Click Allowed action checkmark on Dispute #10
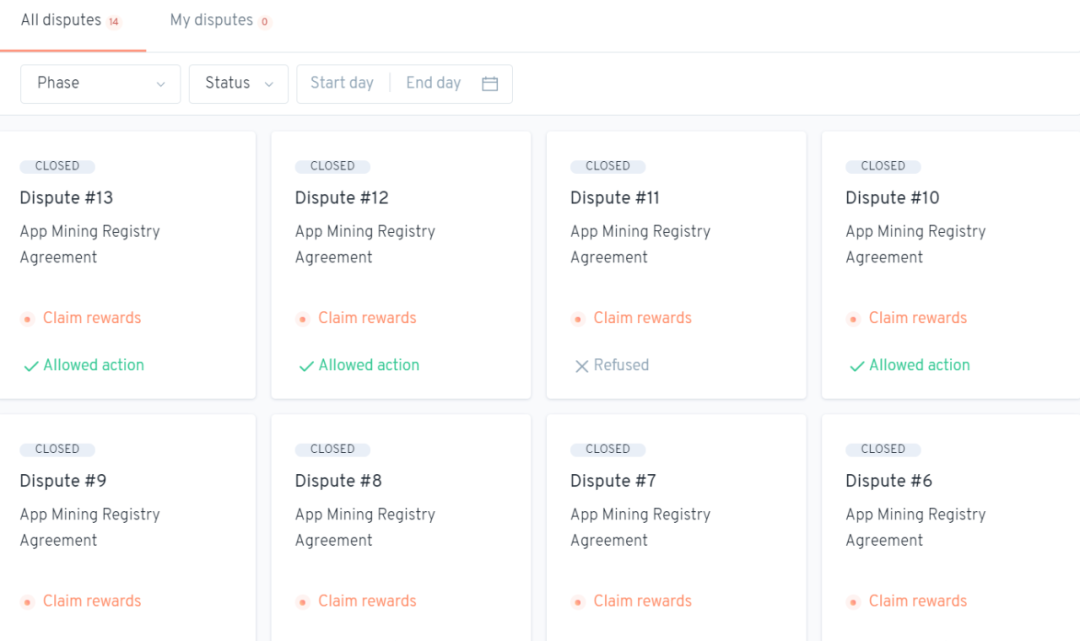 (x=857, y=366)
